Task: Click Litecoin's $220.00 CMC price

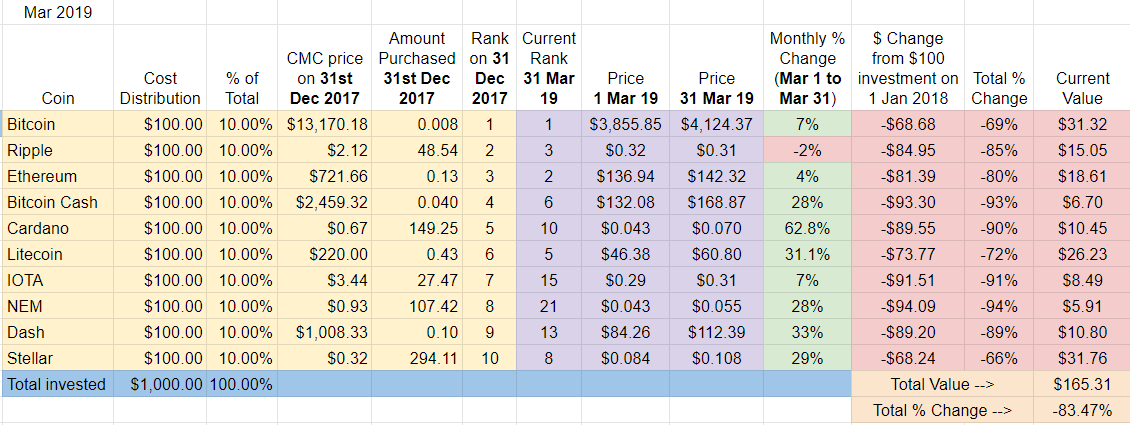Action: coord(324,254)
